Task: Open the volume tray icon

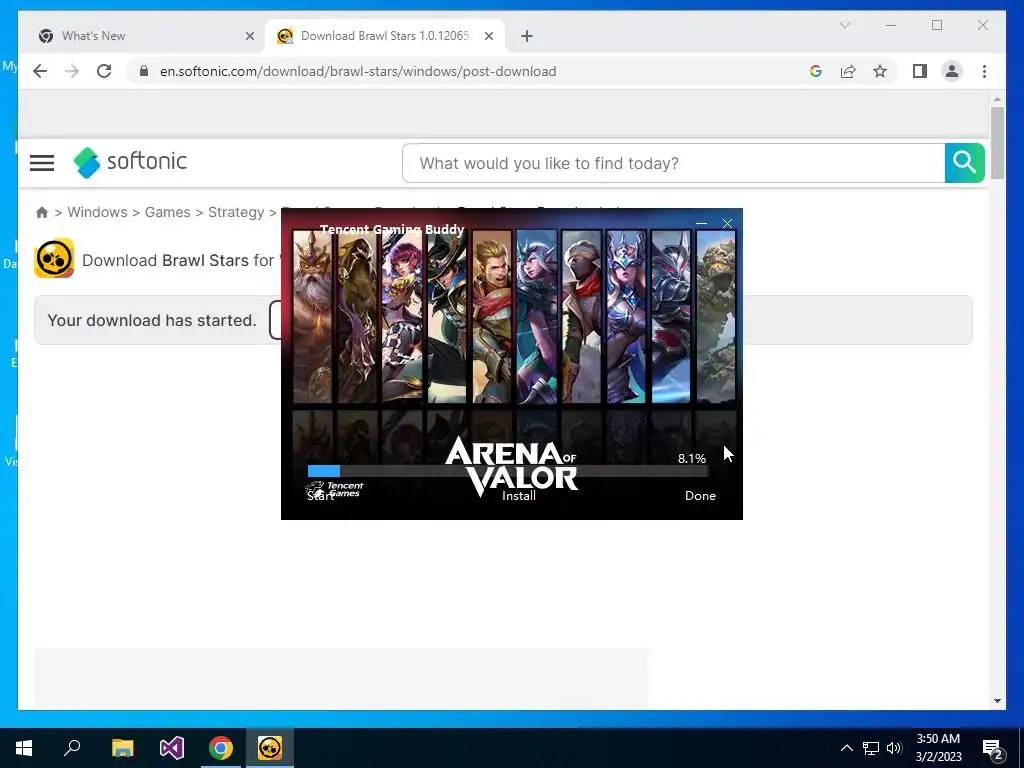Action: click(894, 748)
